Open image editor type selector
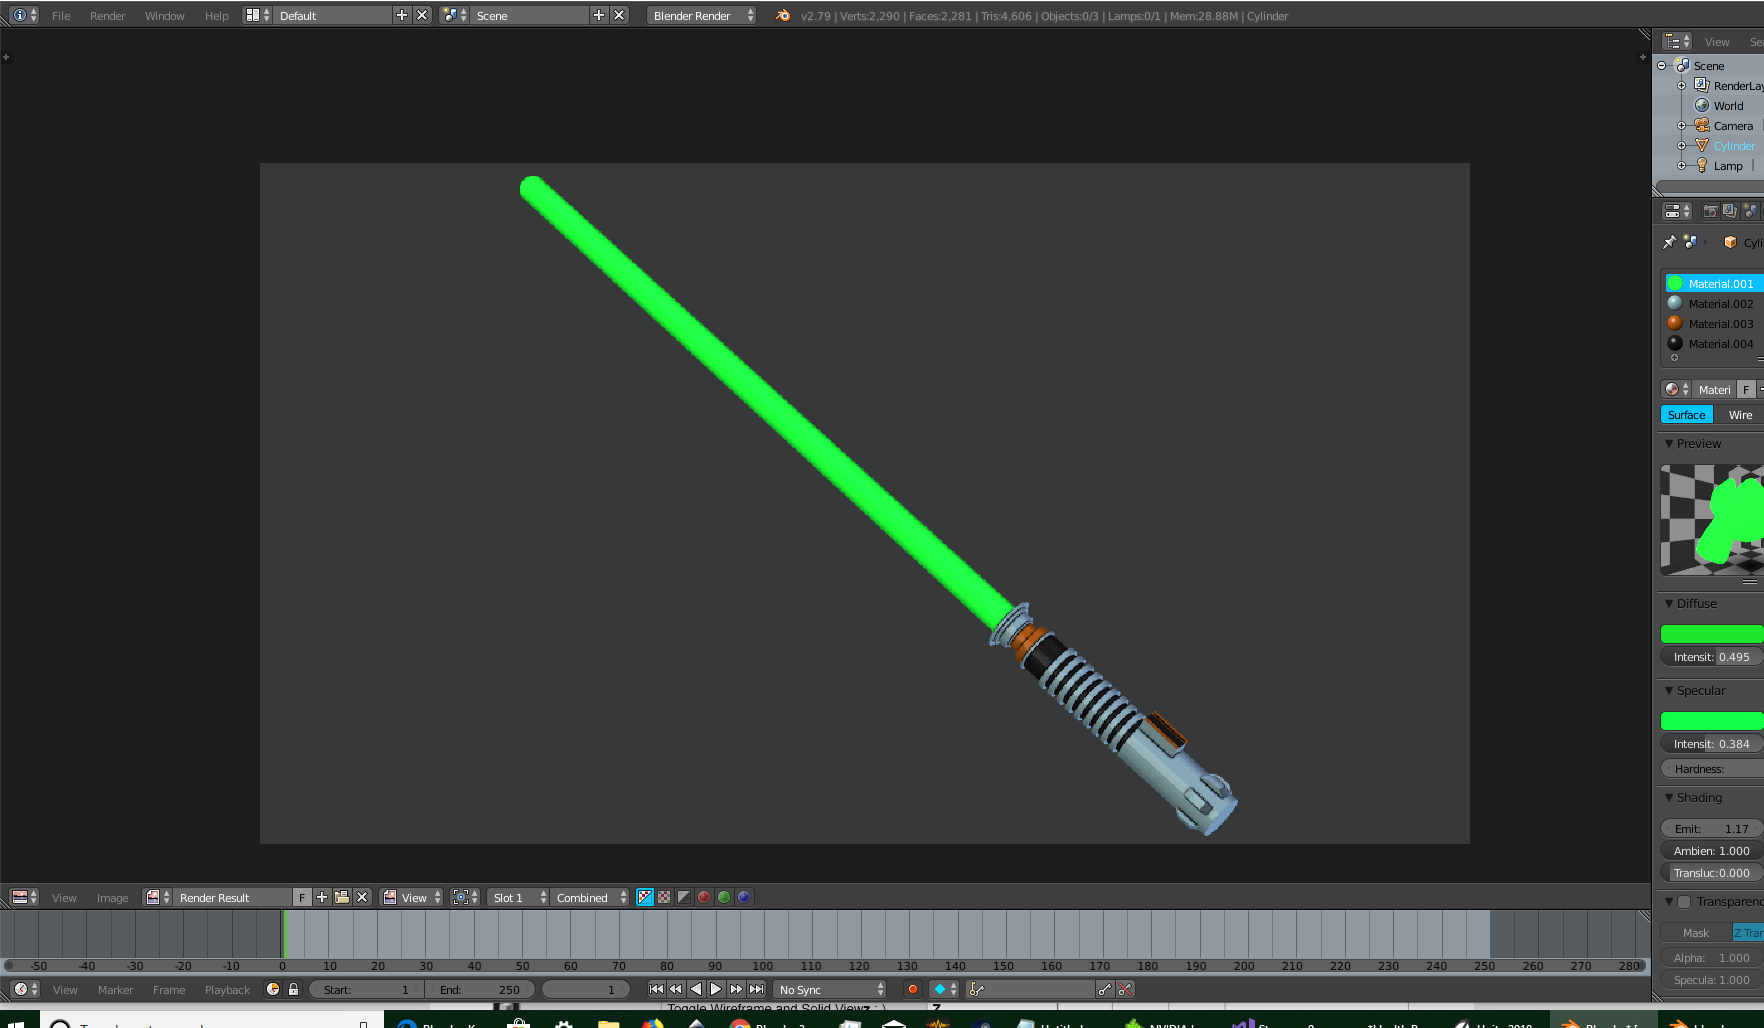 pos(24,898)
